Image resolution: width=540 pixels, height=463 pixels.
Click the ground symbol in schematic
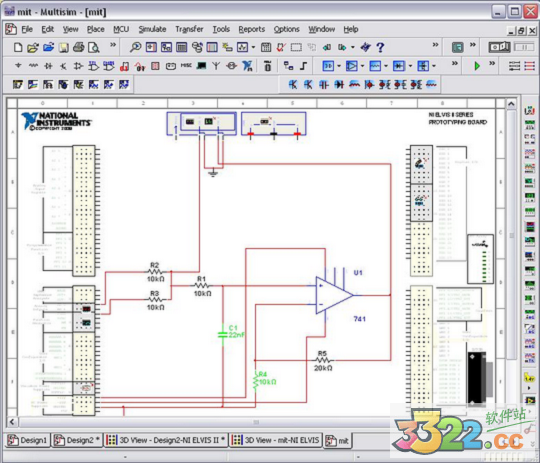(214, 173)
